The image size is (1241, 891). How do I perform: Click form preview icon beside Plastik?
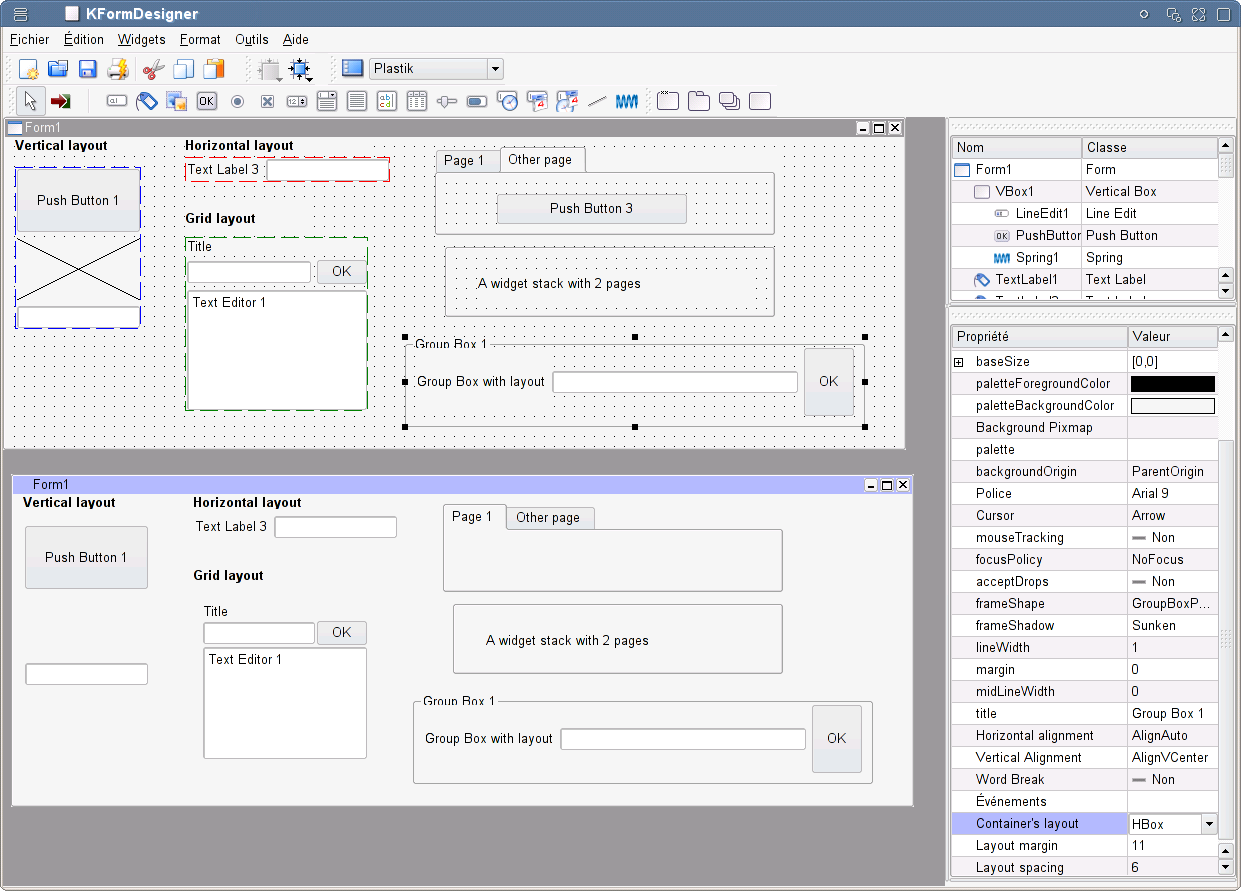click(x=352, y=69)
